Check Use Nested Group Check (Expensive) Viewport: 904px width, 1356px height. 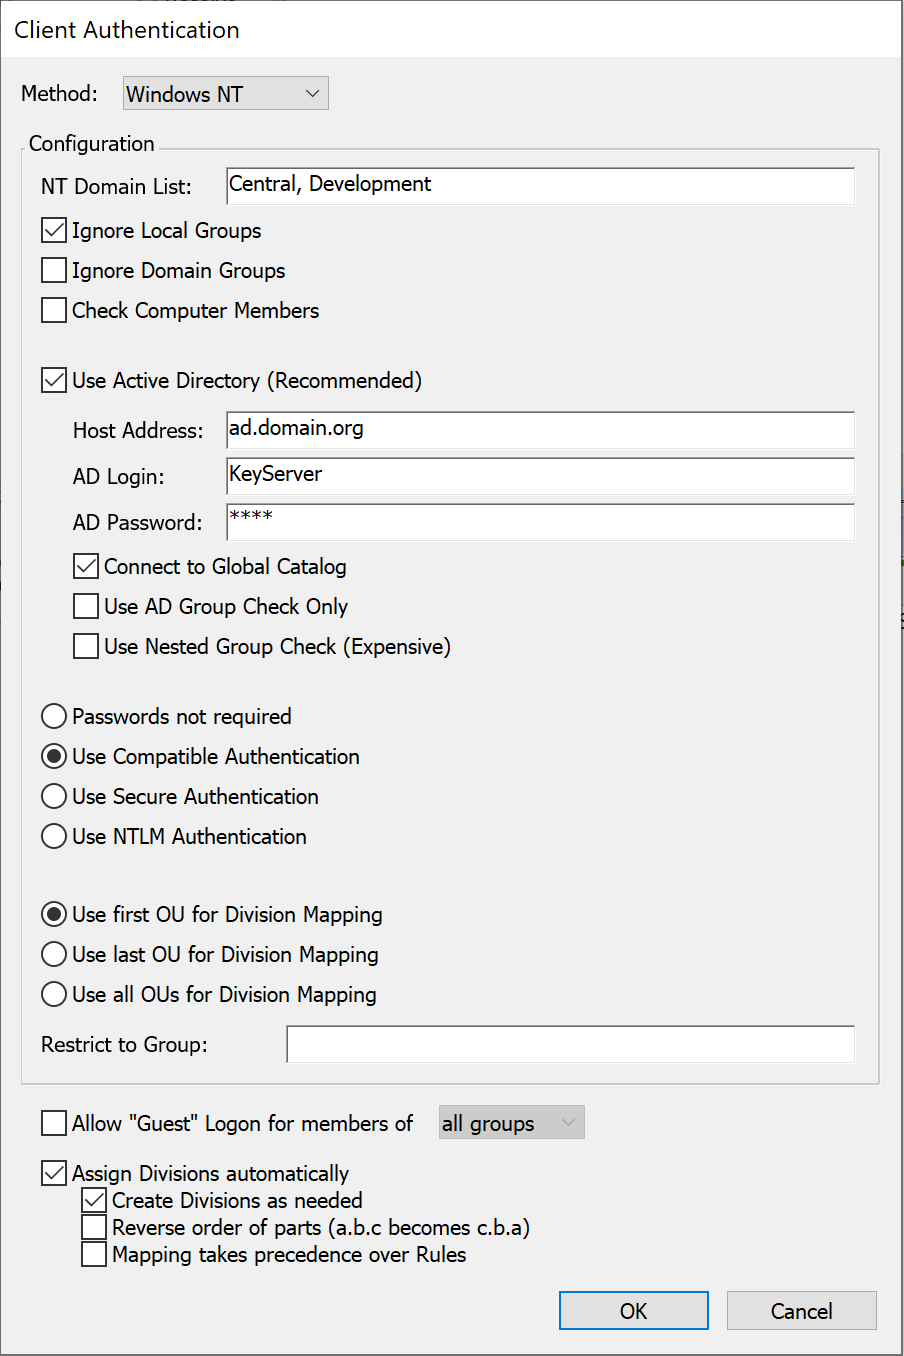tap(86, 647)
